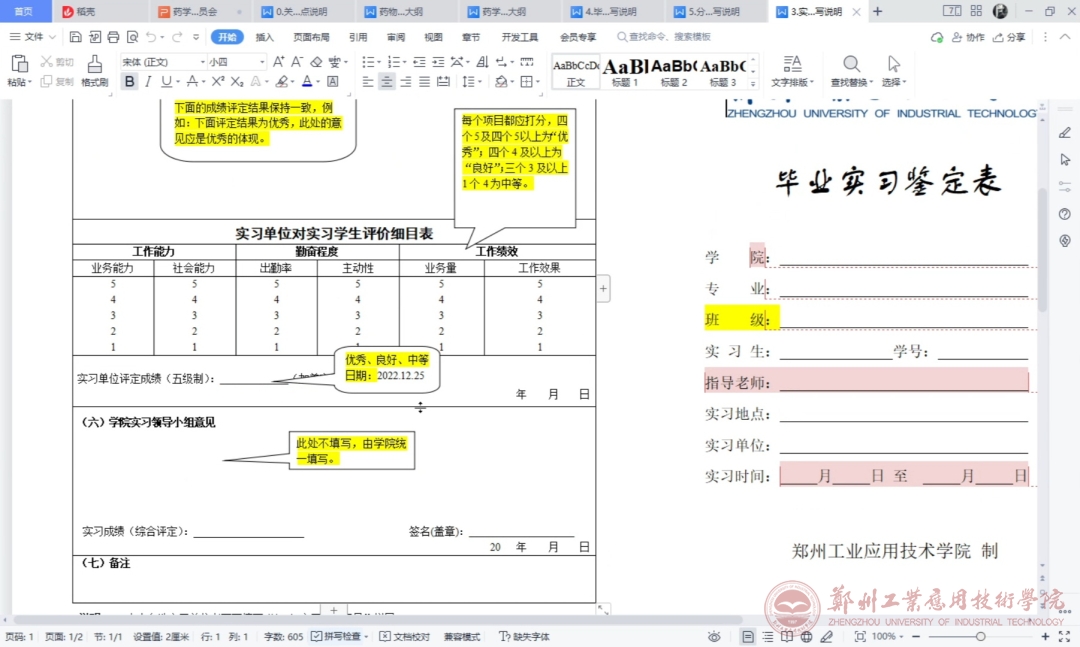The image size is (1080, 647).
Task: Open the font size dropdown 小四
Action: pyautogui.click(x=236, y=62)
